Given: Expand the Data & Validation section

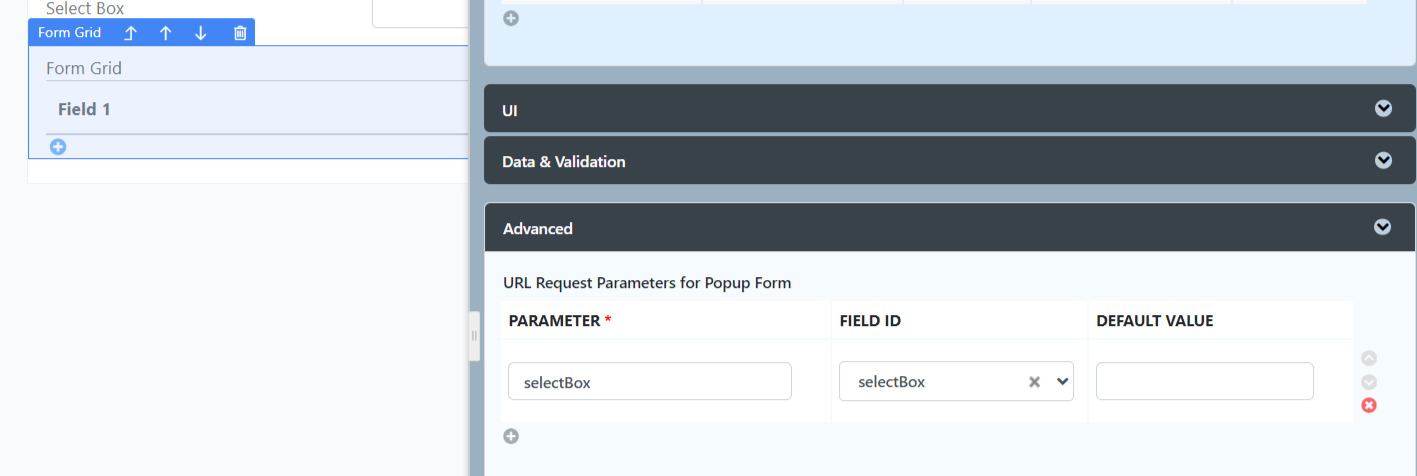Looking at the screenshot, I should [x=950, y=161].
